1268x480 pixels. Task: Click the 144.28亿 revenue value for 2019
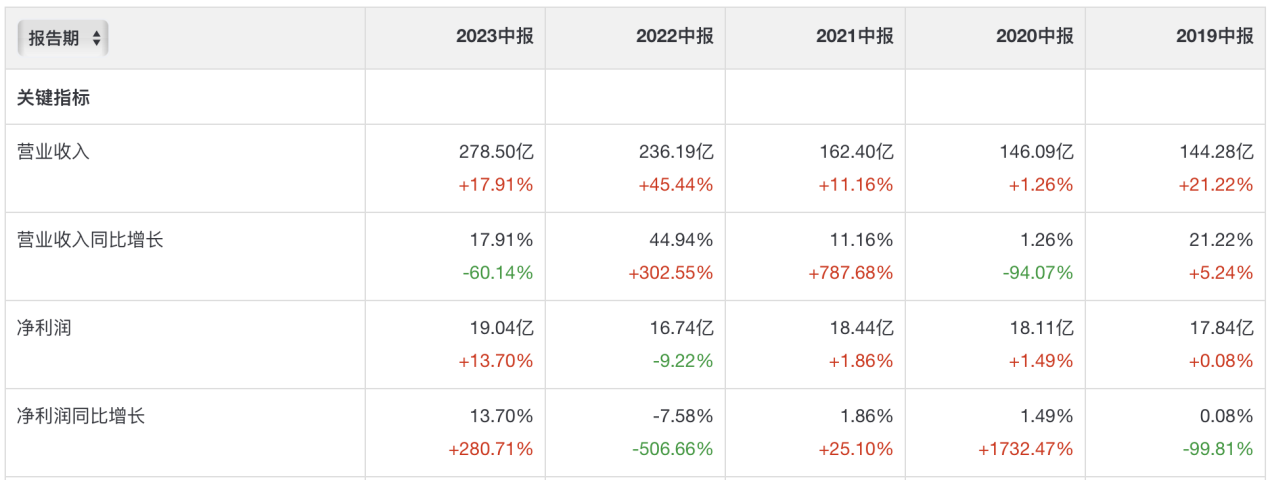[1216, 153]
